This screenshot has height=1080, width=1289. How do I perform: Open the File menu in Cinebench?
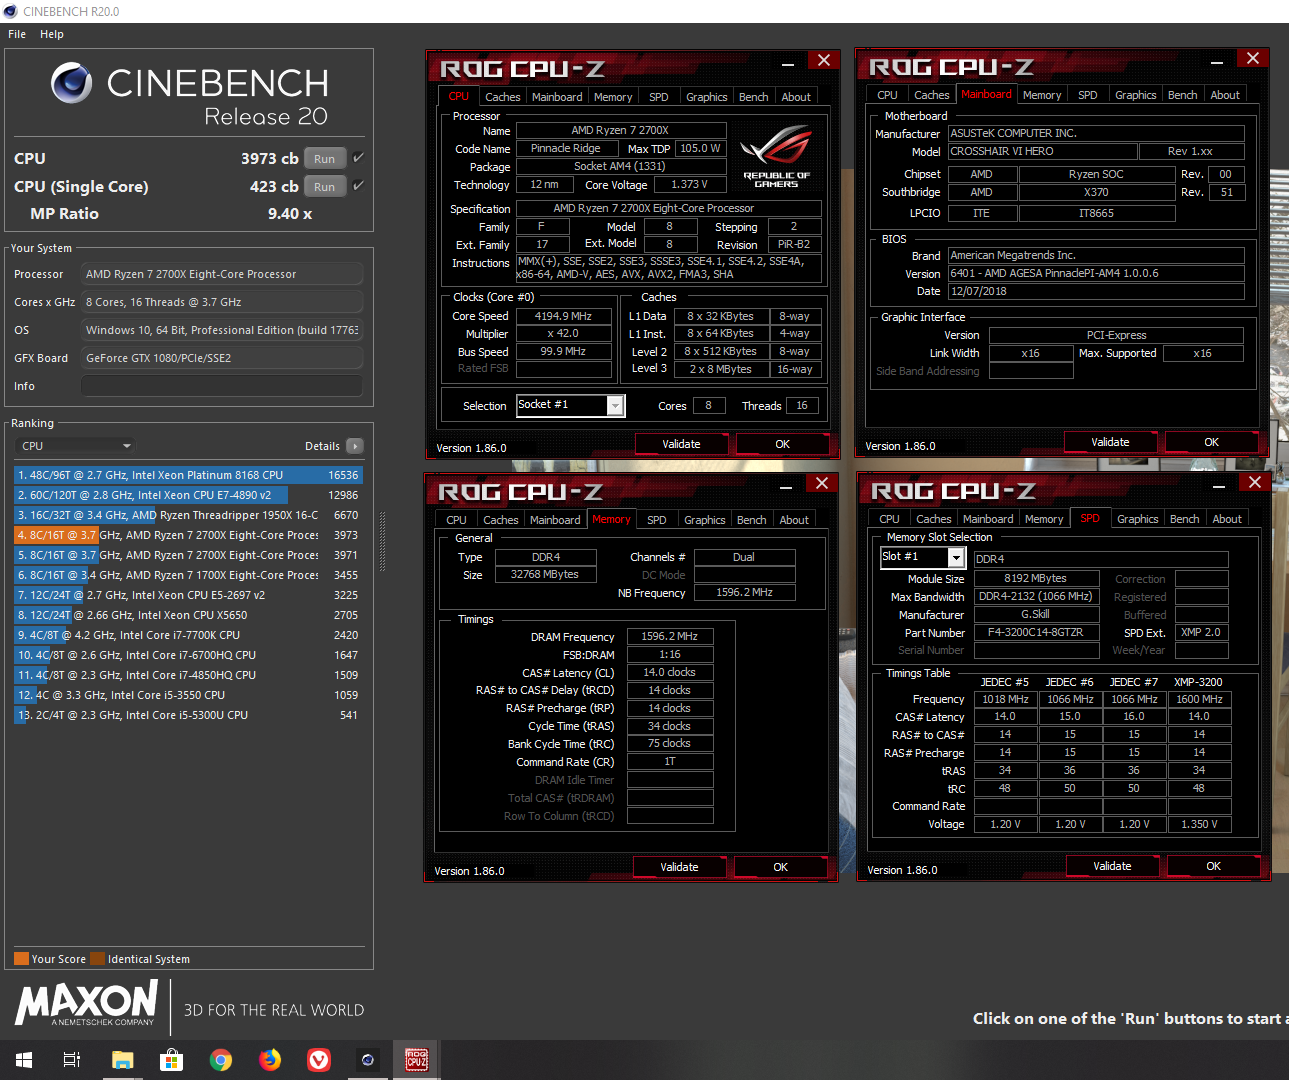click(x=16, y=33)
